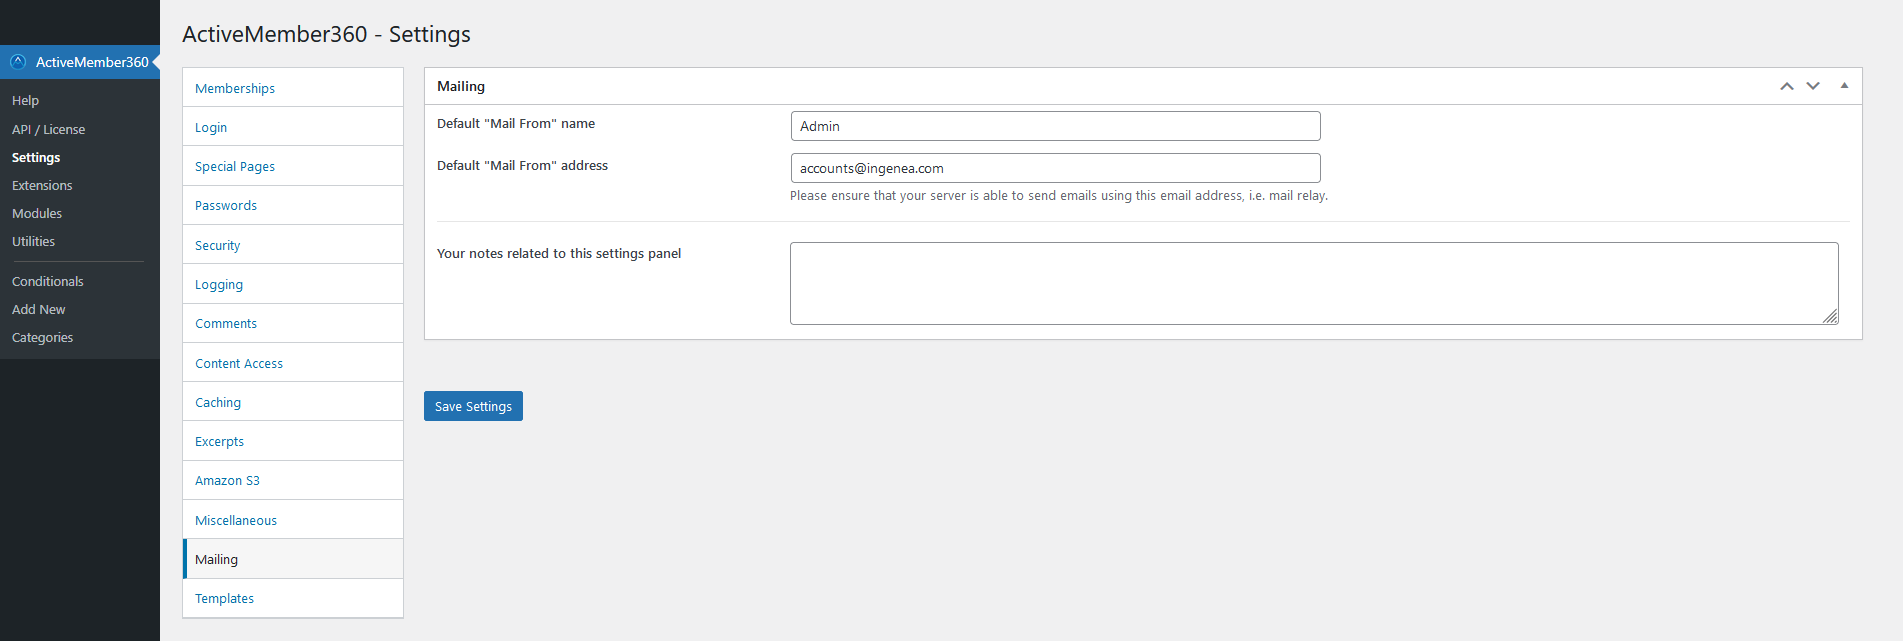Screen dimensions: 1903x641
Task: Select Settings in the admin sidebar
Action: click(36, 158)
